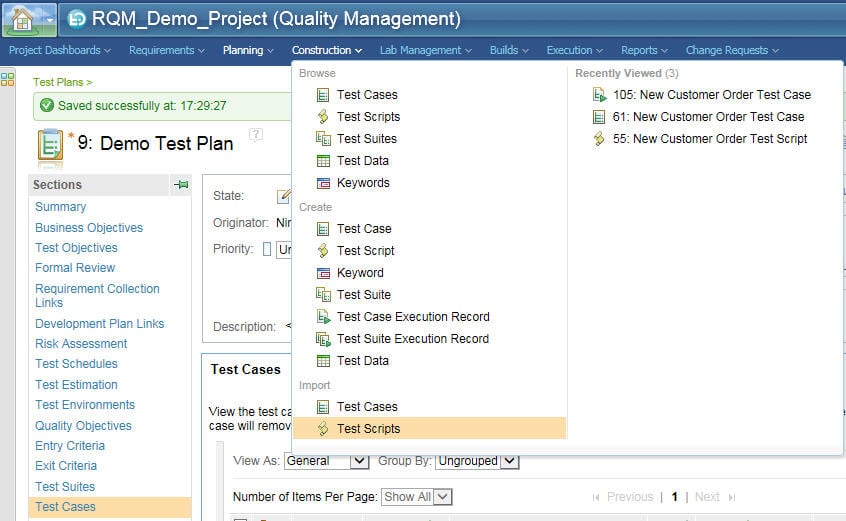Toggle the Priority checkbox
Image resolution: width=846 pixels, height=521 pixels.
[x=267, y=249]
